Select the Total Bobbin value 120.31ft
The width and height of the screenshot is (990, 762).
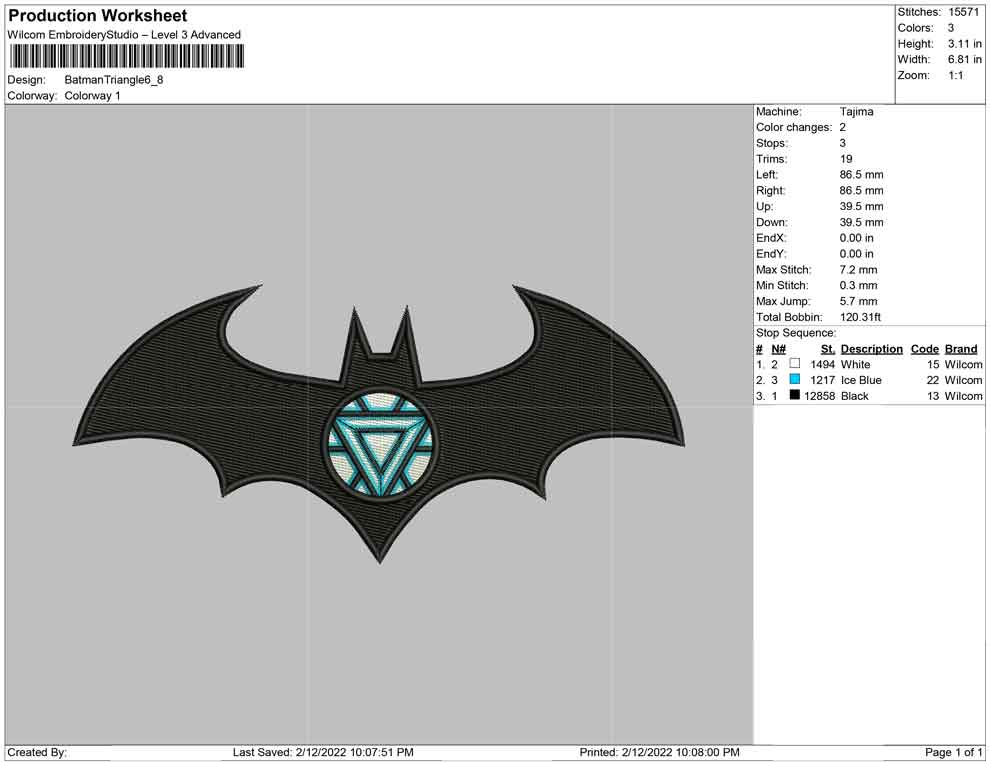[x=861, y=317]
